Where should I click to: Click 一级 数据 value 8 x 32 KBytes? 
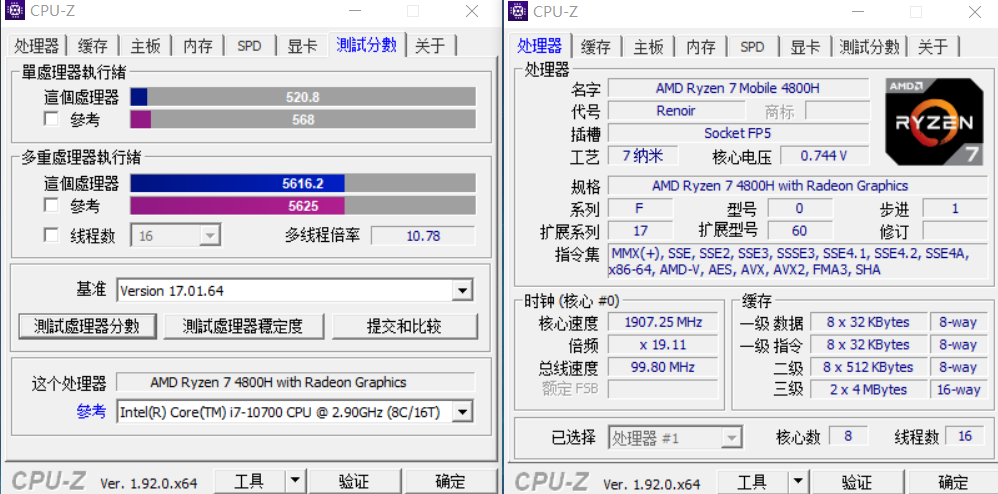click(x=868, y=322)
